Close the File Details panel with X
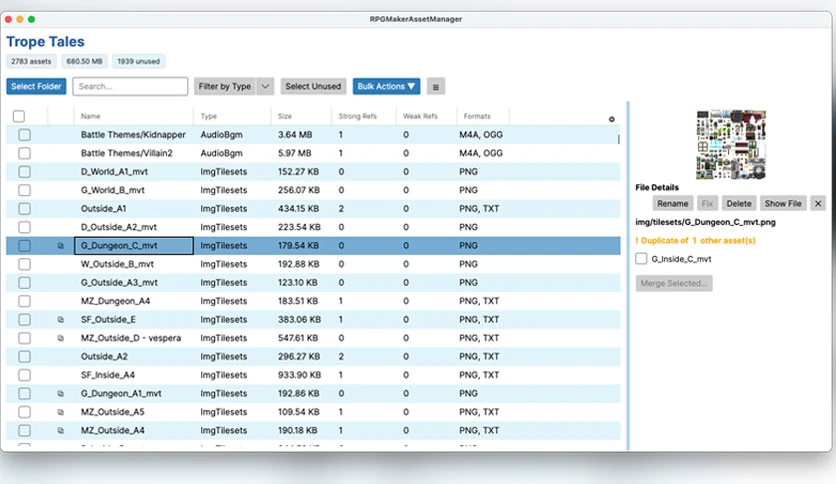836x484 pixels. (818, 204)
